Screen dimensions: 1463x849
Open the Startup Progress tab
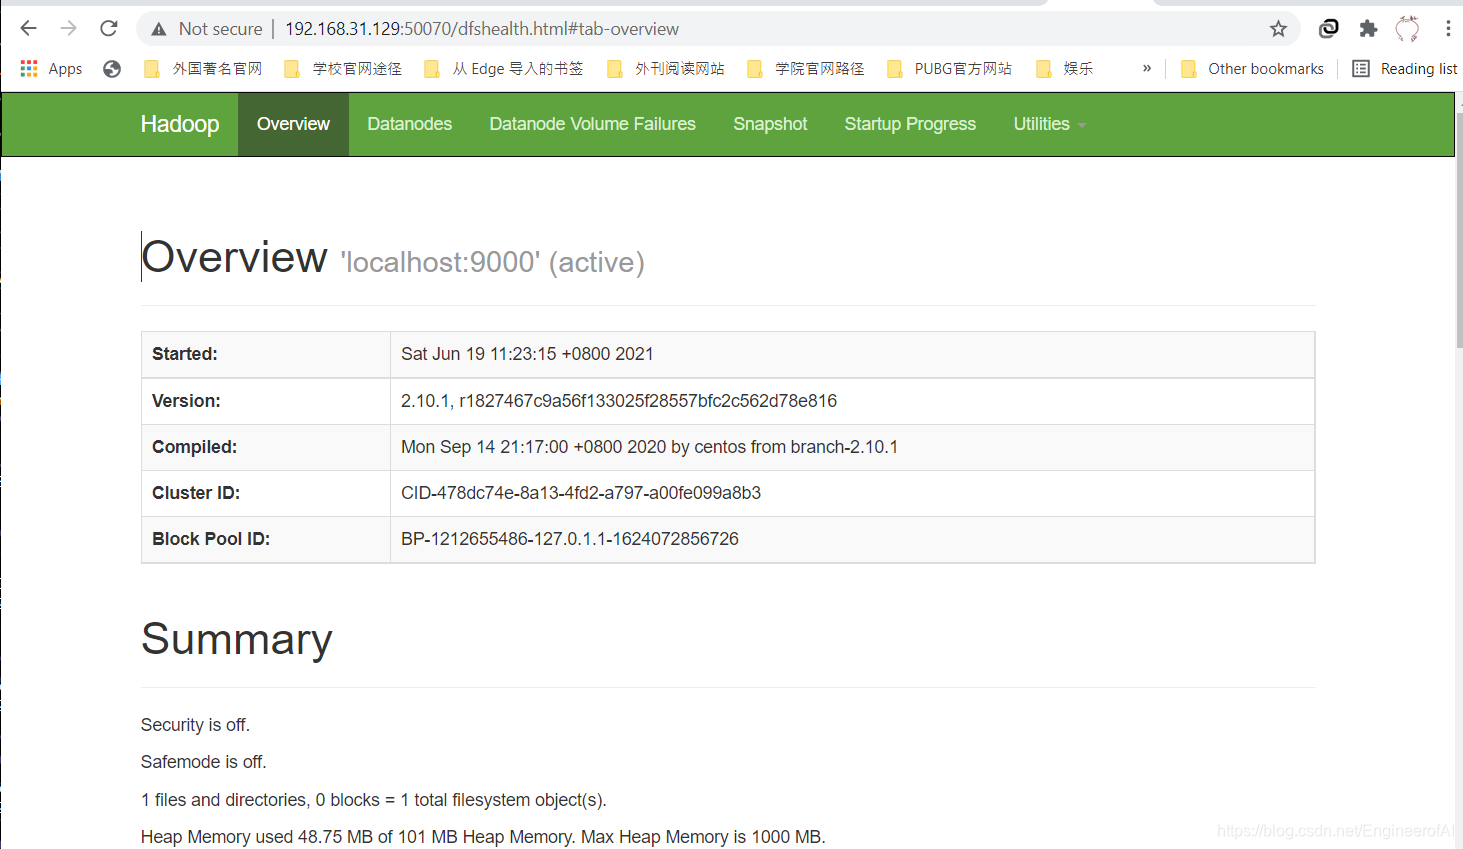[x=910, y=124]
